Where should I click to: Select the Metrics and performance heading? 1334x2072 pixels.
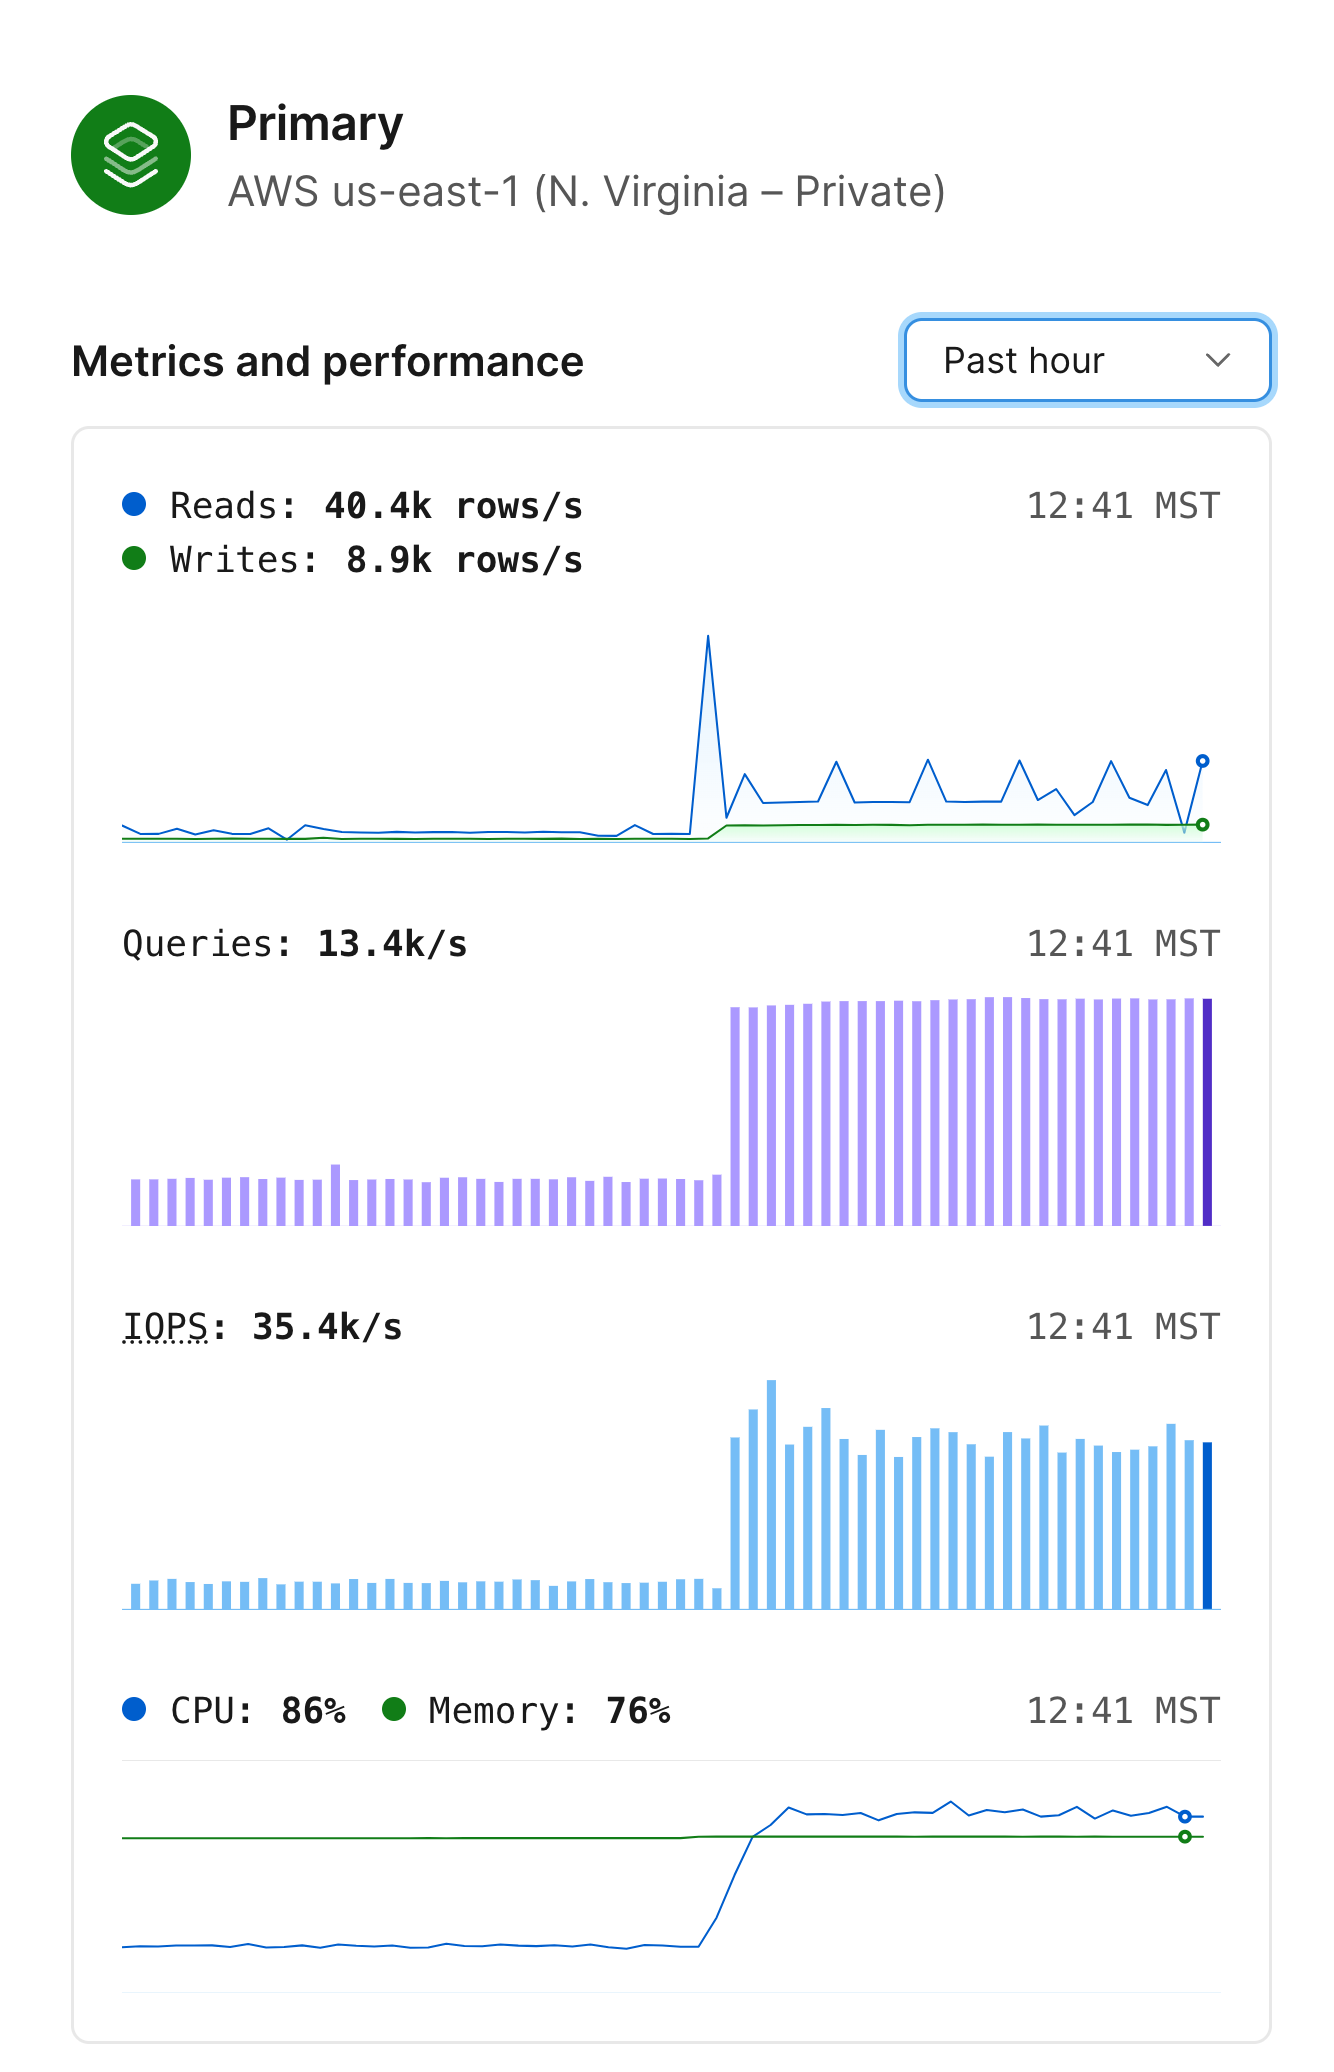tap(328, 361)
